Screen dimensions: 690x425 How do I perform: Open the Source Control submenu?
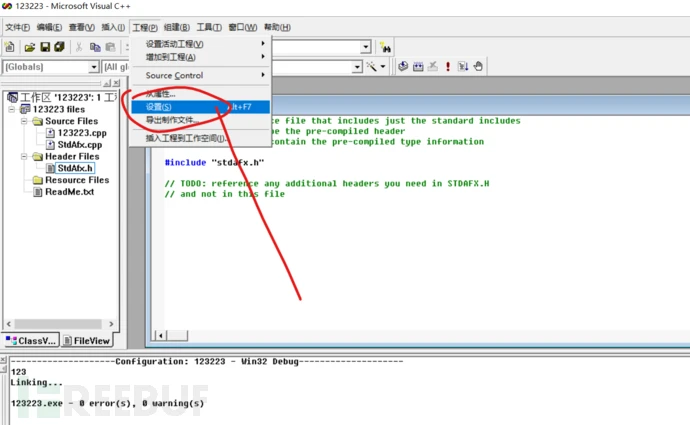coord(201,75)
